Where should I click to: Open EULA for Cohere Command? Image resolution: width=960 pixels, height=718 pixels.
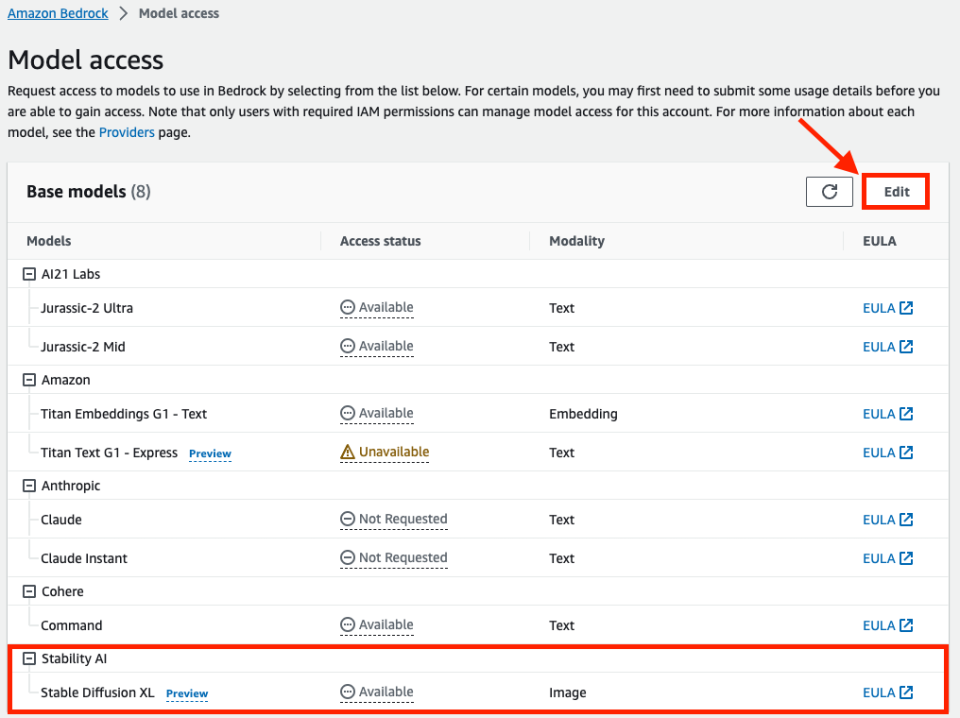click(887, 626)
